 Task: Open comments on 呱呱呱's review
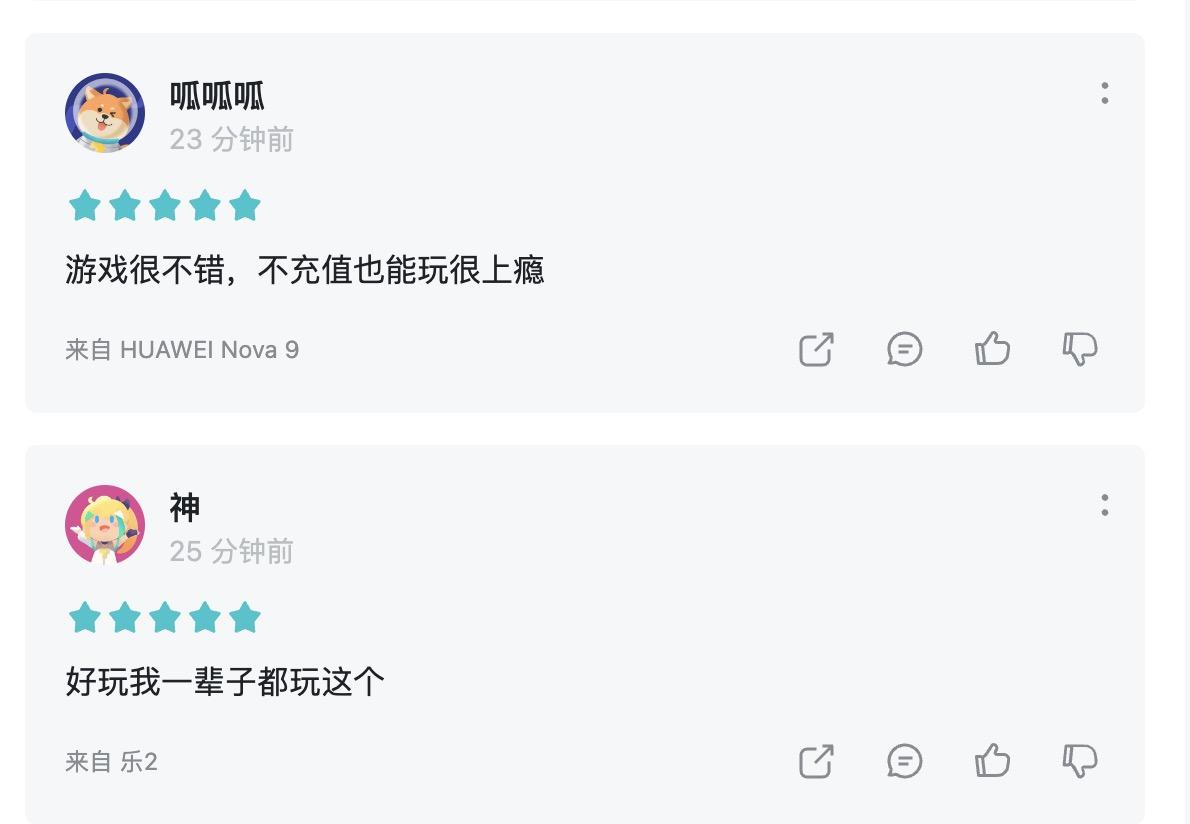(904, 349)
